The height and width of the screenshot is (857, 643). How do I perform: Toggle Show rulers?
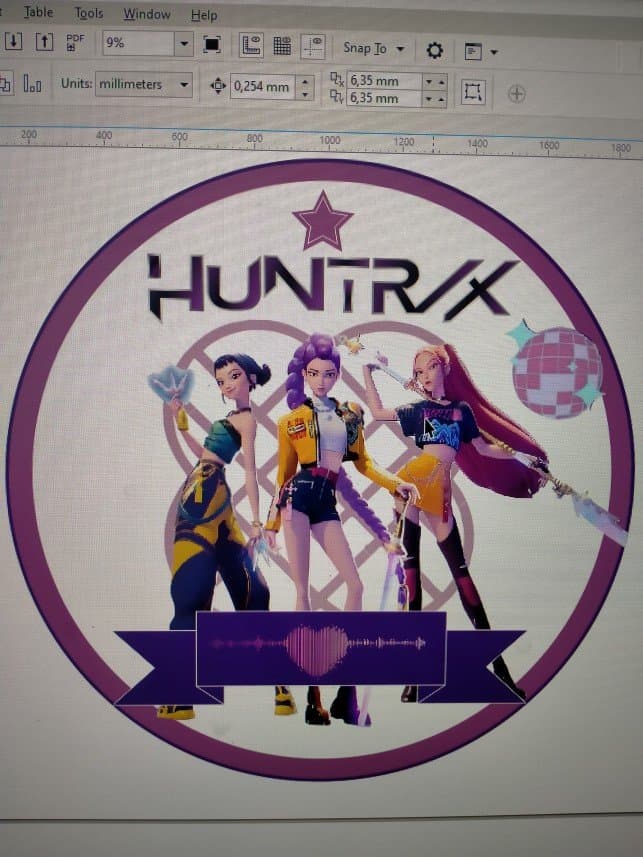pyautogui.click(x=251, y=45)
